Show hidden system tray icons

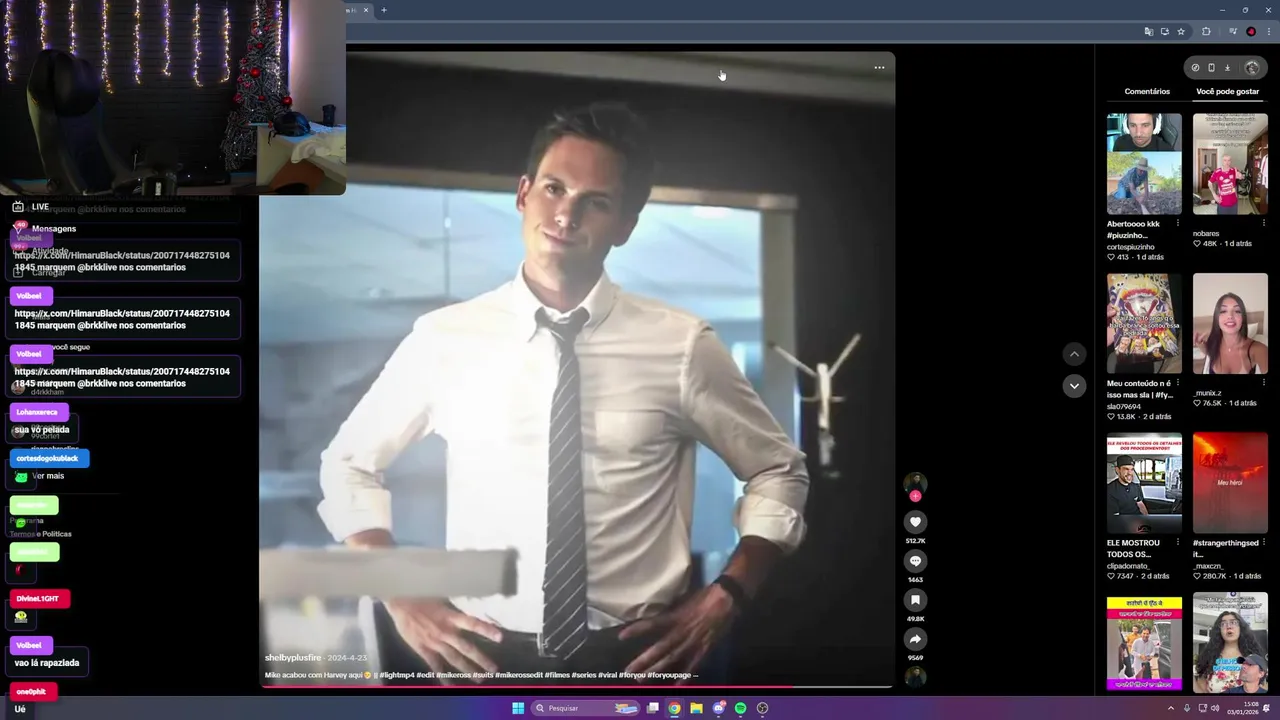[1171, 708]
